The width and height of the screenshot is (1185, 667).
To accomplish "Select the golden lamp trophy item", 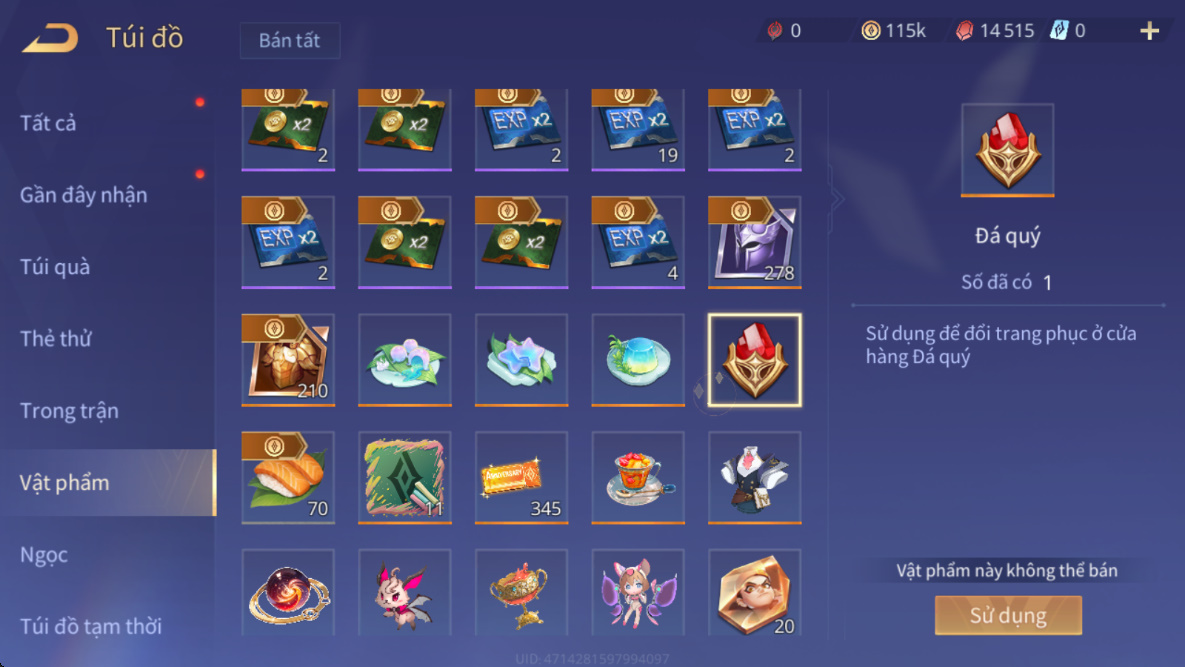I will click(x=521, y=592).
